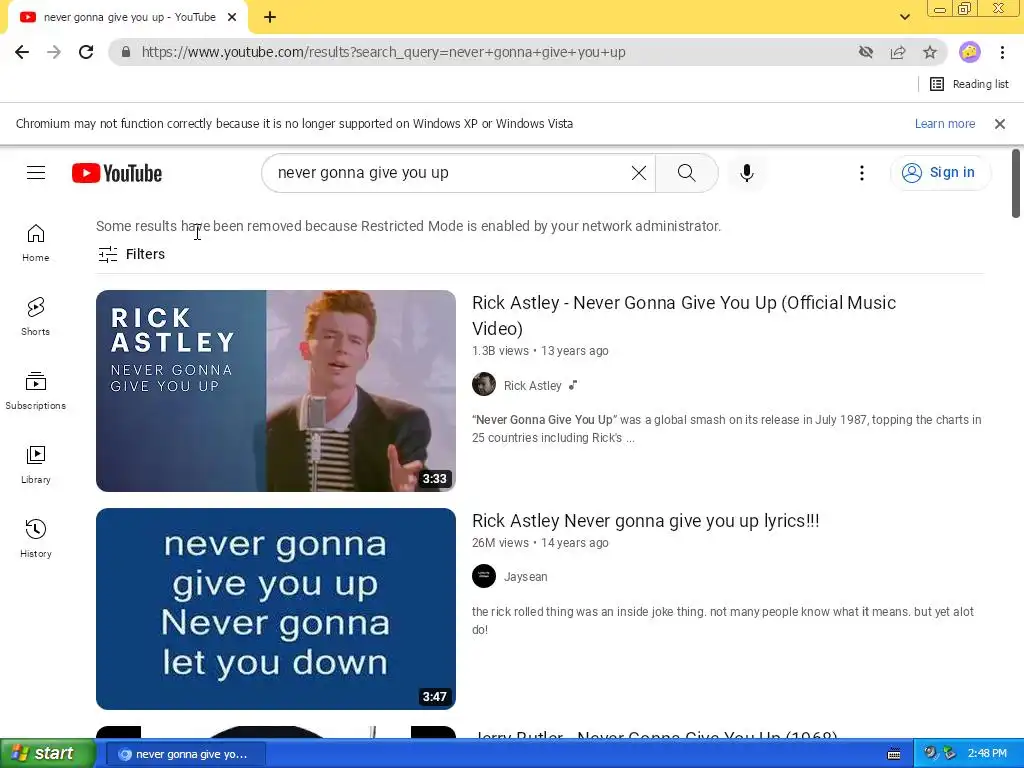
Task: Go to Home in sidebar
Action: pyautogui.click(x=36, y=243)
